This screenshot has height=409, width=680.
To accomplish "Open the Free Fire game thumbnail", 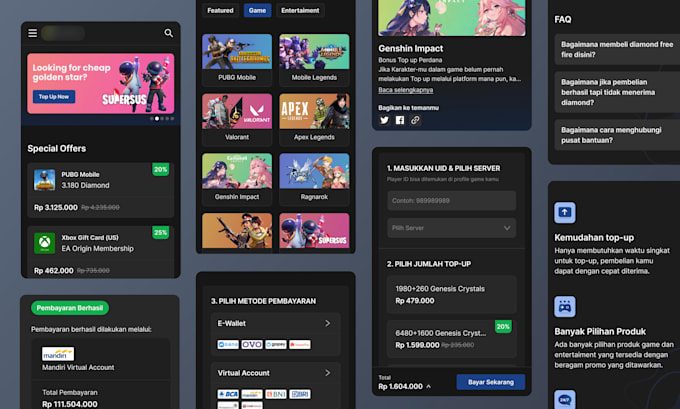I will tap(237, 231).
